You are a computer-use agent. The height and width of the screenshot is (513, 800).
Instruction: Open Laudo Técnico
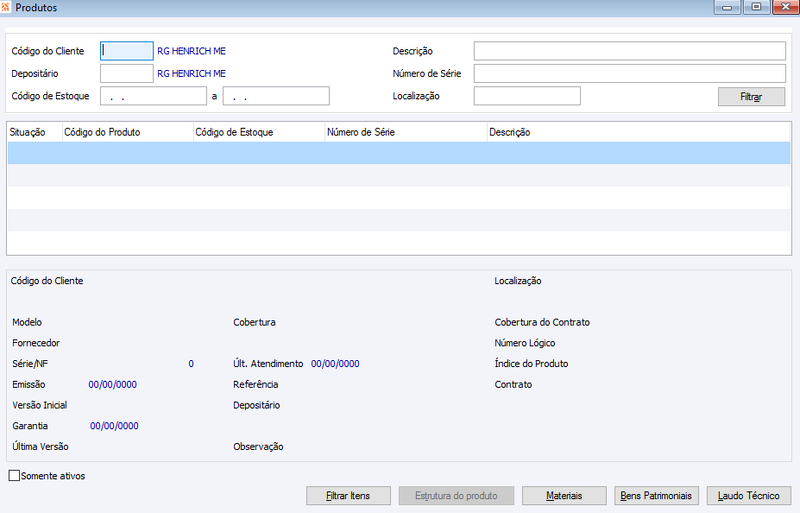749,496
